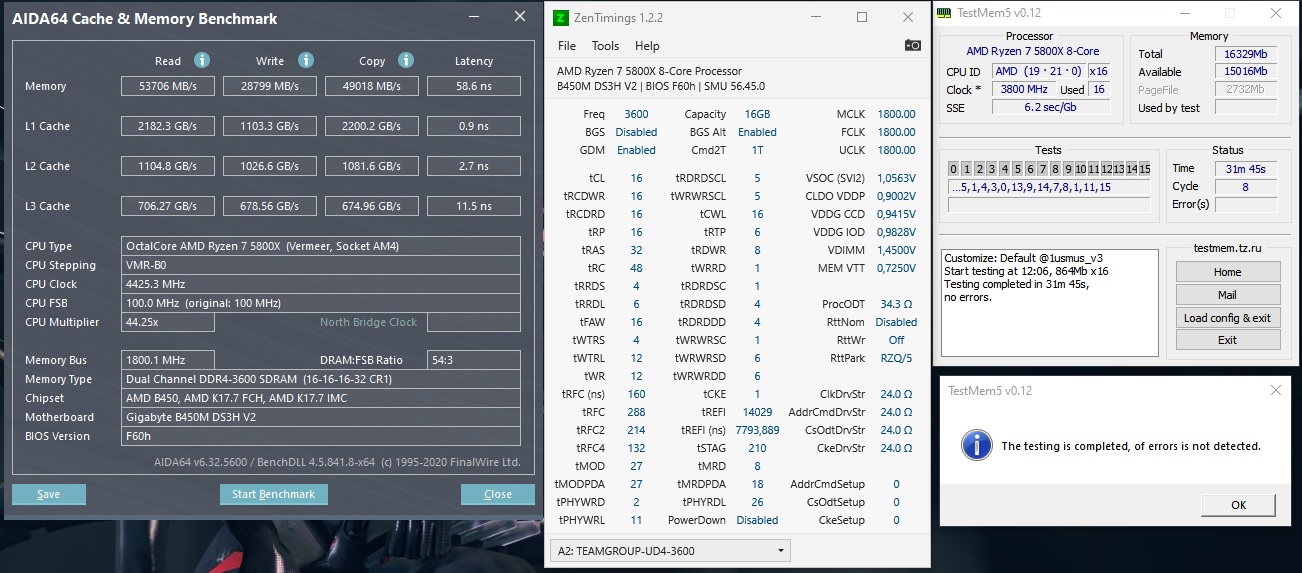Click the test sequence 5,1,4,3,0,13,9 field

(x=1049, y=187)
